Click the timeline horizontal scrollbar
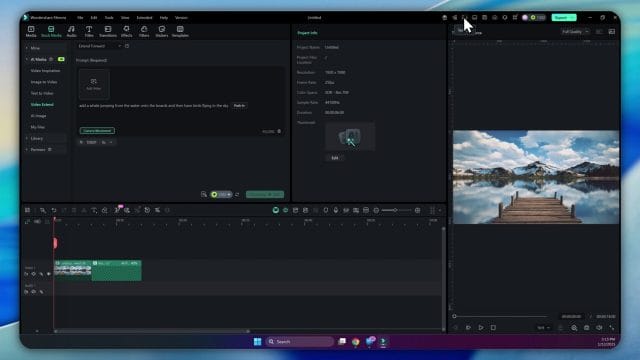The width and height of the screenshot is (640, 360). pyautogui.click(x=152, y=331)
